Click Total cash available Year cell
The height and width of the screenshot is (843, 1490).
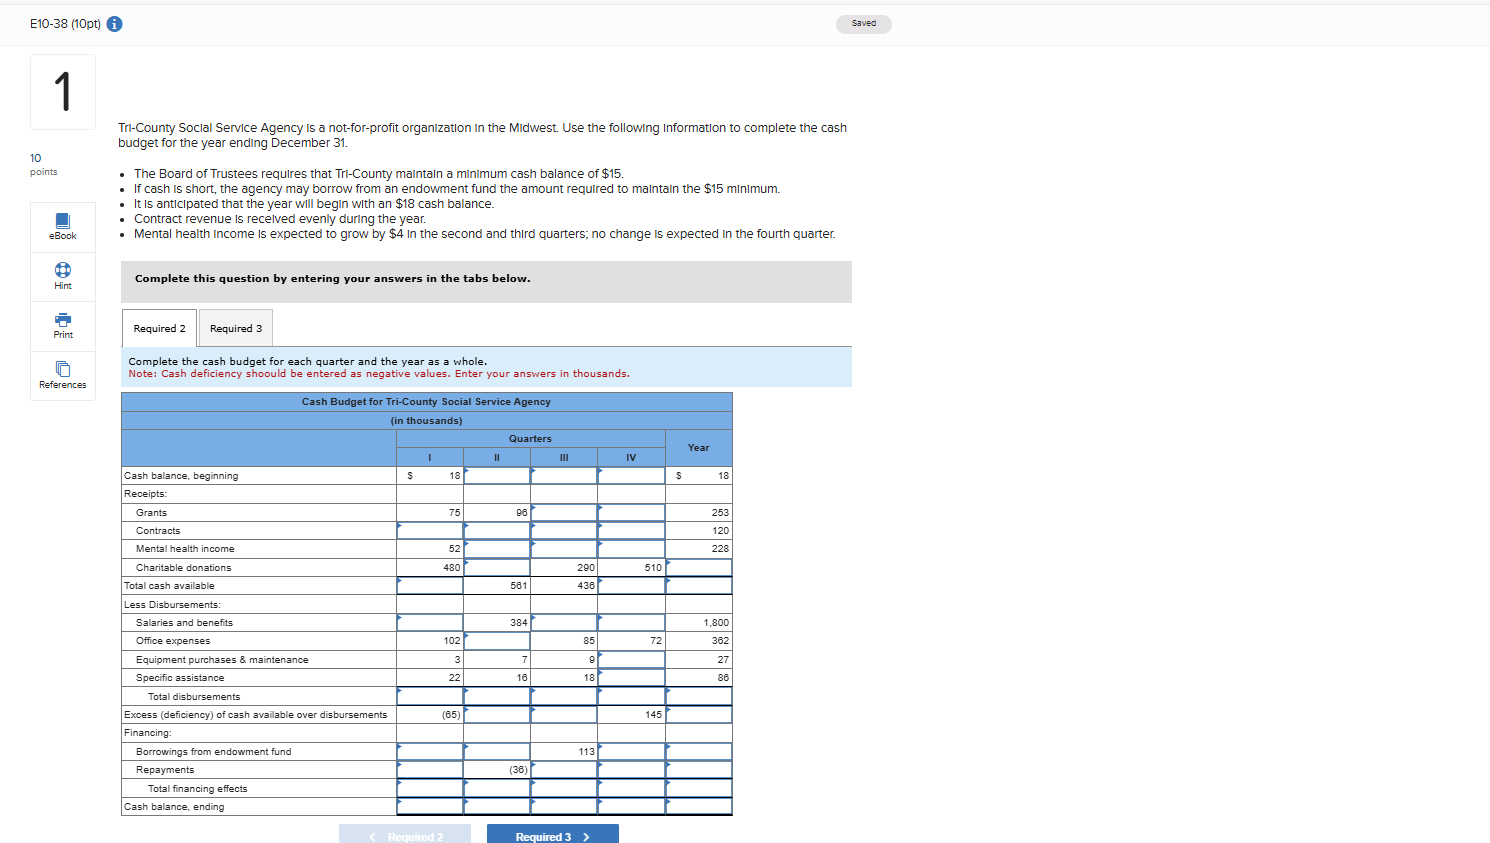[x=699, y=586]
